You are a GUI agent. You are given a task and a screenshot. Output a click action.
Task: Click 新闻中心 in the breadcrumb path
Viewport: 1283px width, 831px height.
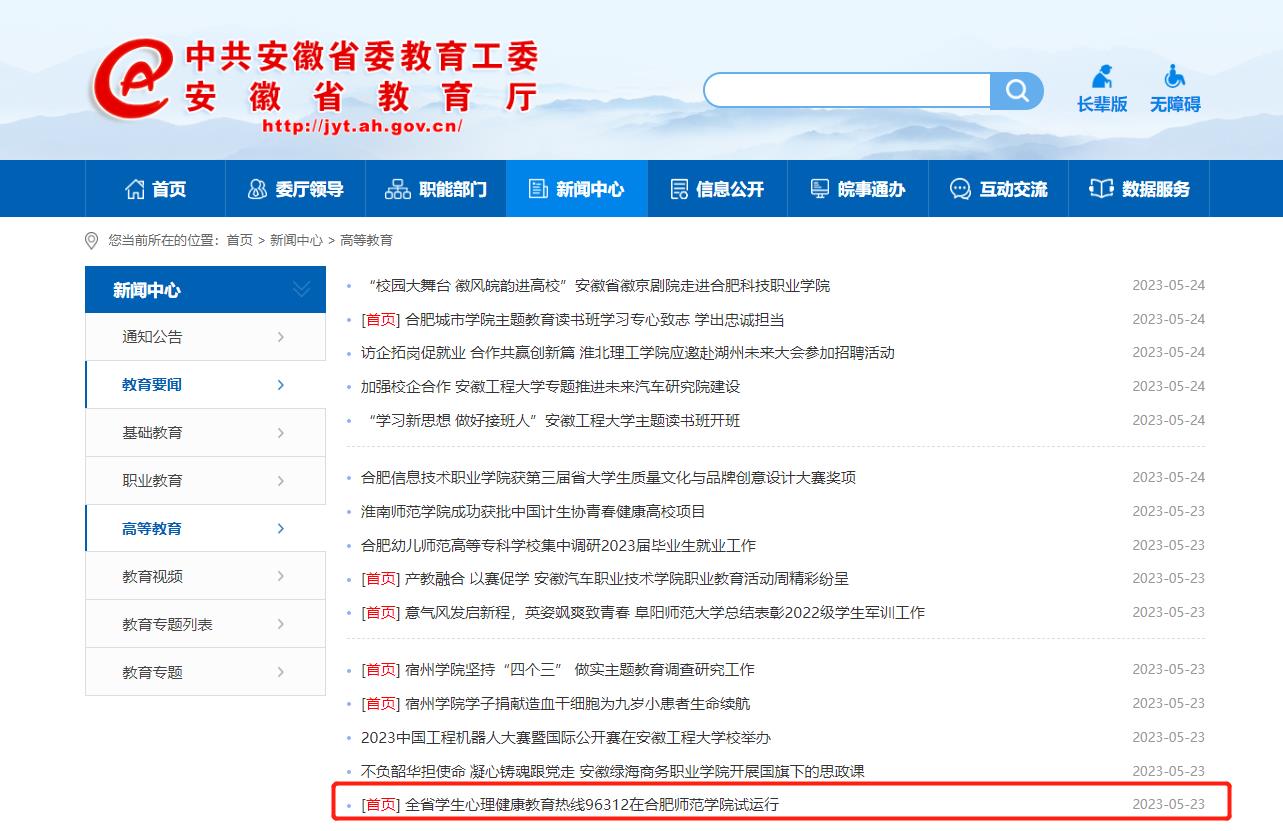(296, 241)
